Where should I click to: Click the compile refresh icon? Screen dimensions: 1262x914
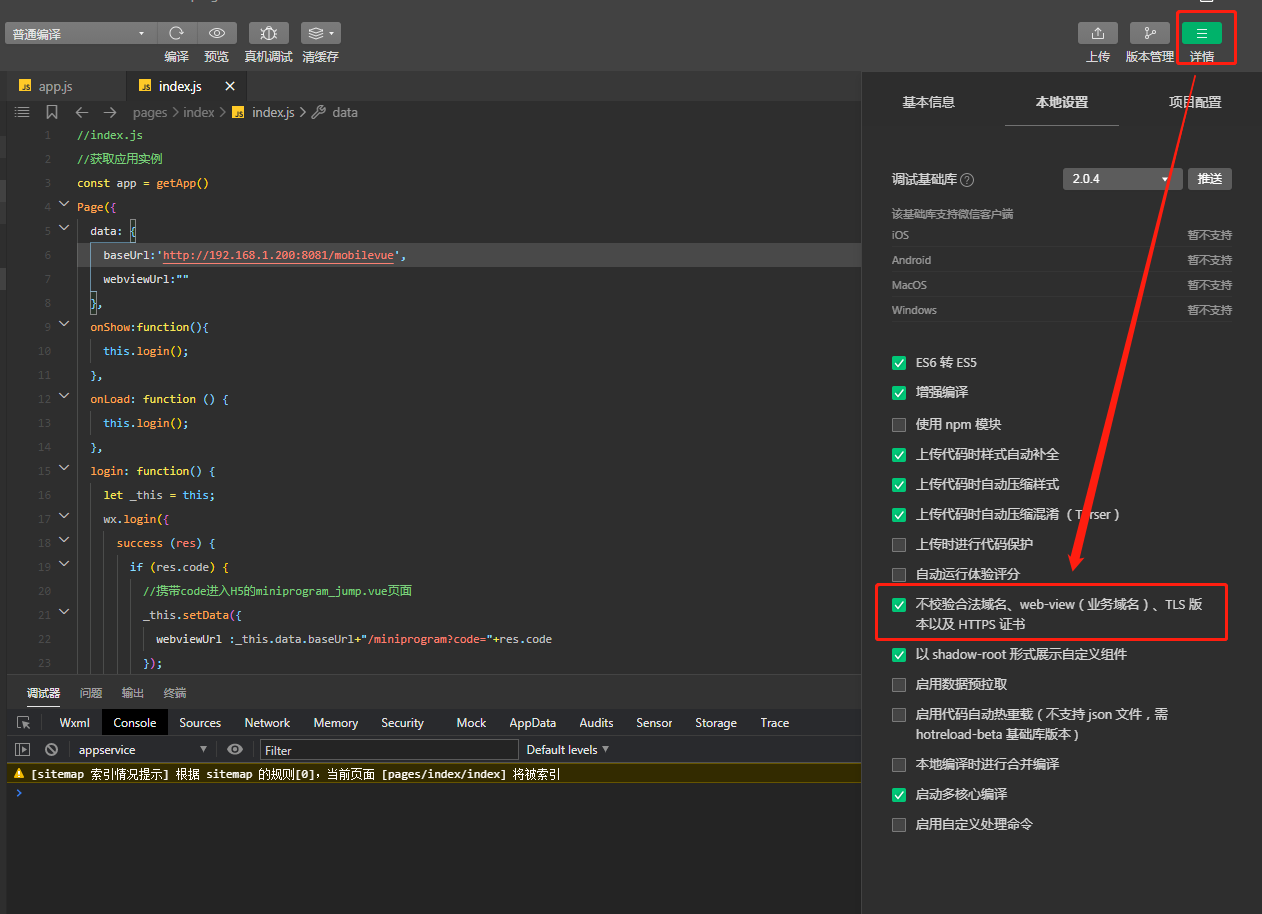[176, 33]
